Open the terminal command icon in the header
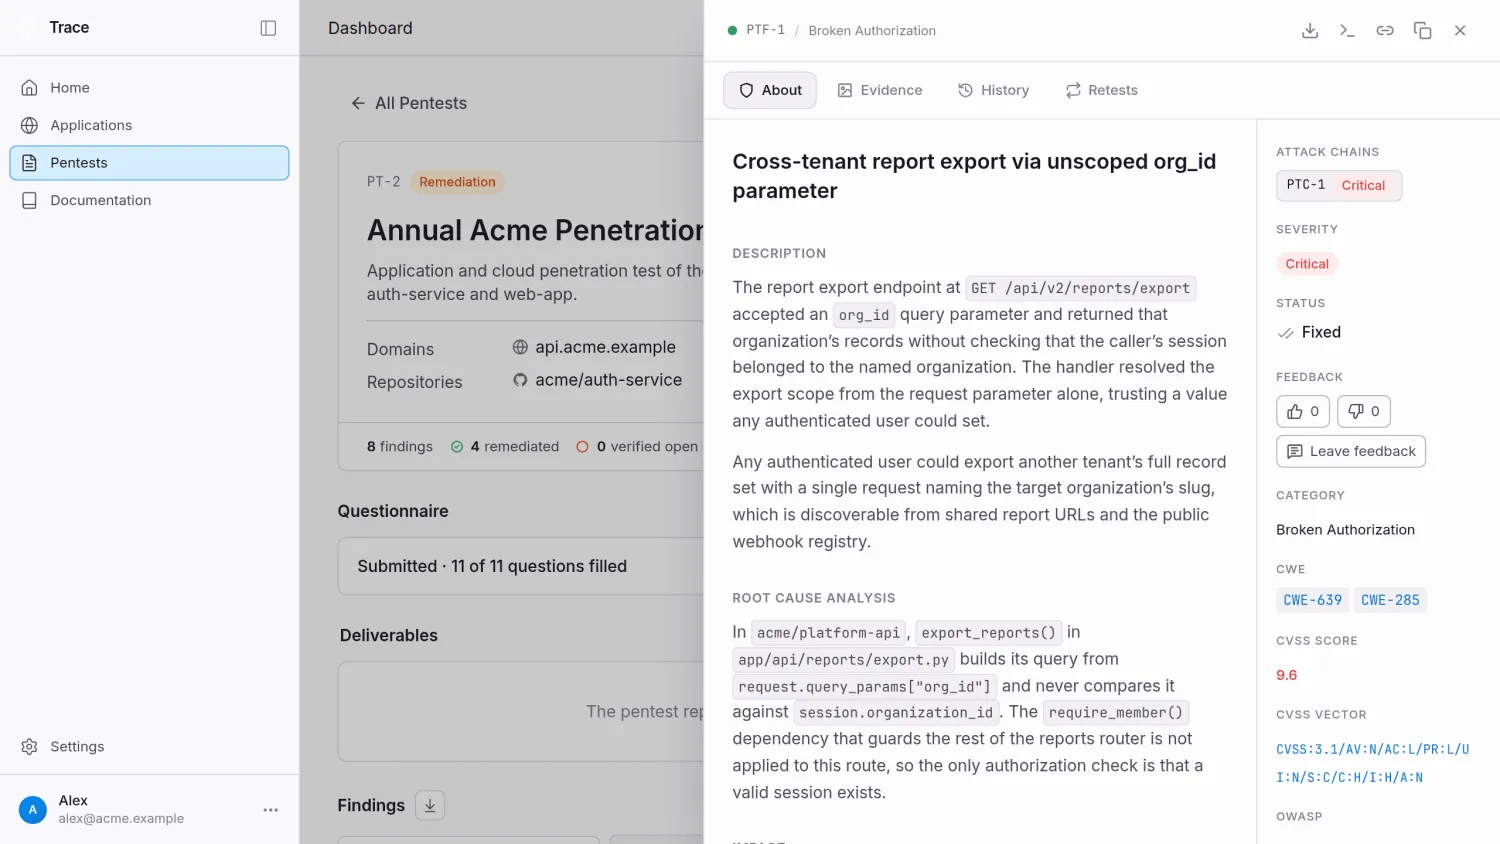1500x844 pixels. [x=1347, y=31]
